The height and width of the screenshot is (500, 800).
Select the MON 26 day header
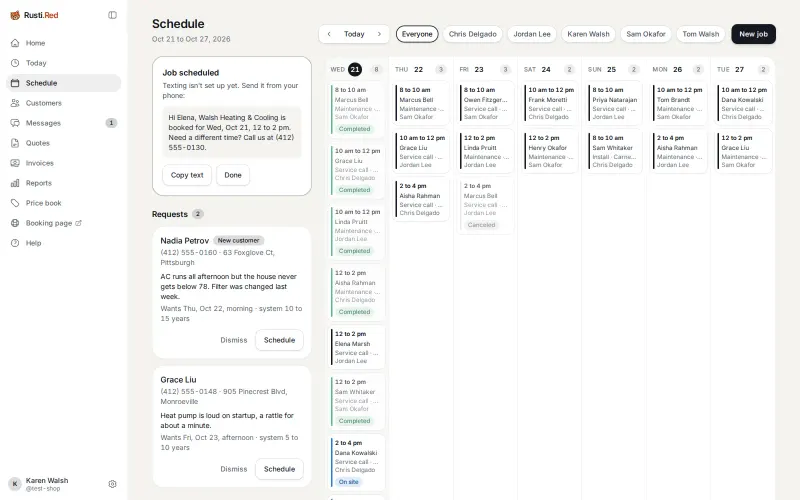tap(678, 69)
